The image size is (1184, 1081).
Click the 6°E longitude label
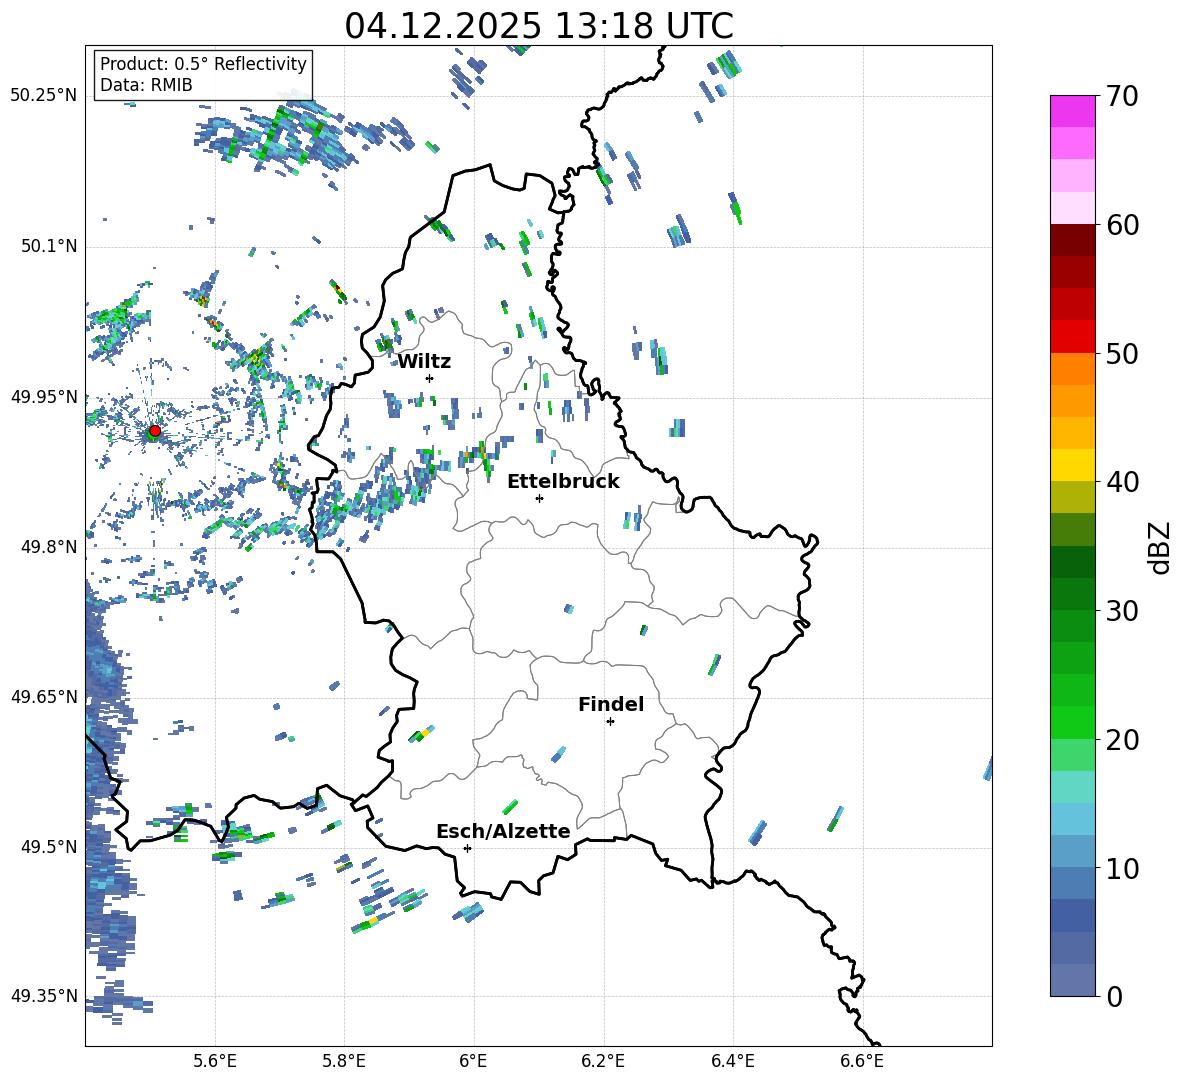point(473,1061)
